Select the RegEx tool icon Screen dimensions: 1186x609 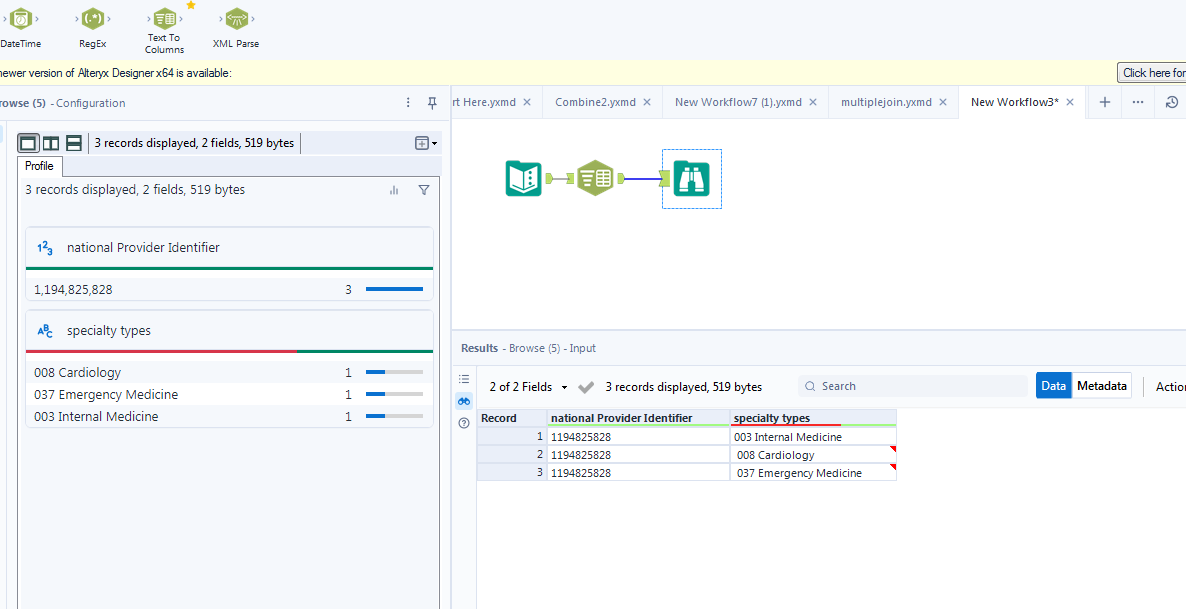[x=92, y=18]
